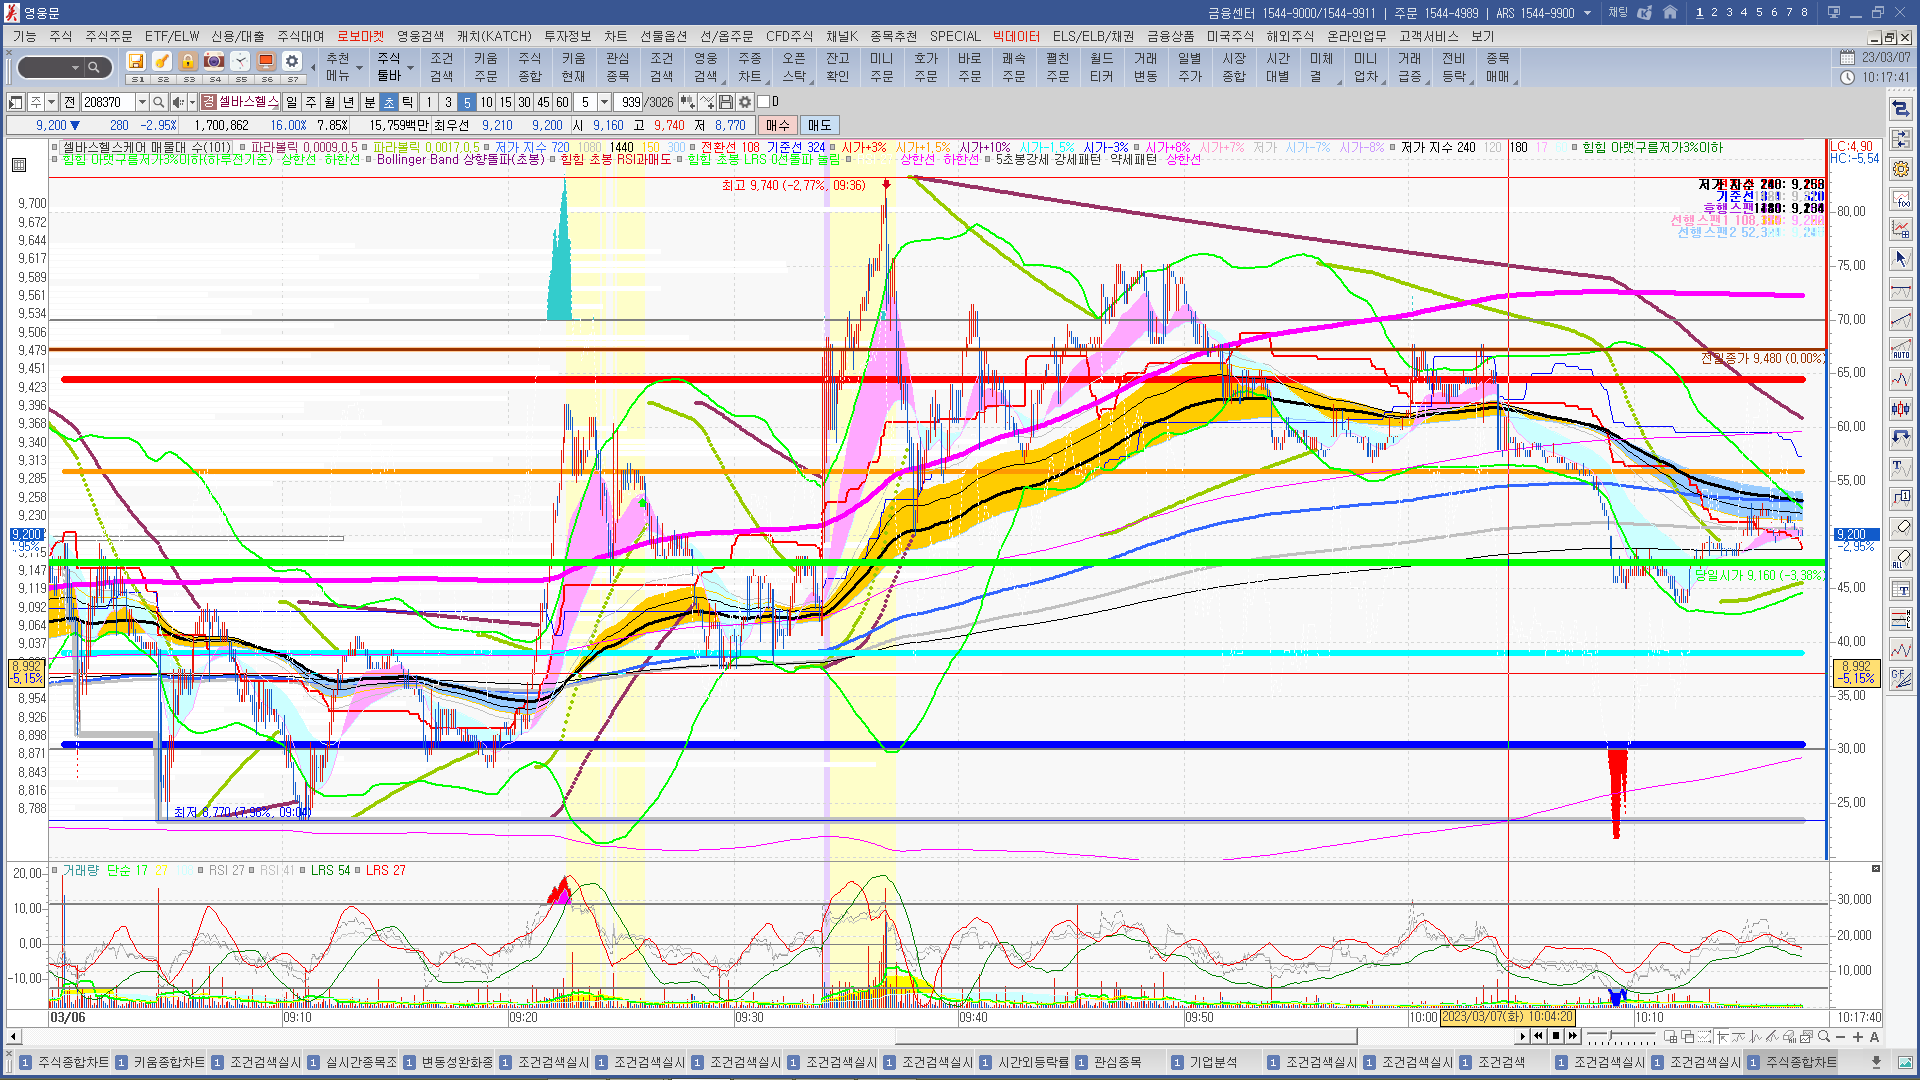
Task: Expand the interval value dropdown arrow
Action: (x=604, y=102)
